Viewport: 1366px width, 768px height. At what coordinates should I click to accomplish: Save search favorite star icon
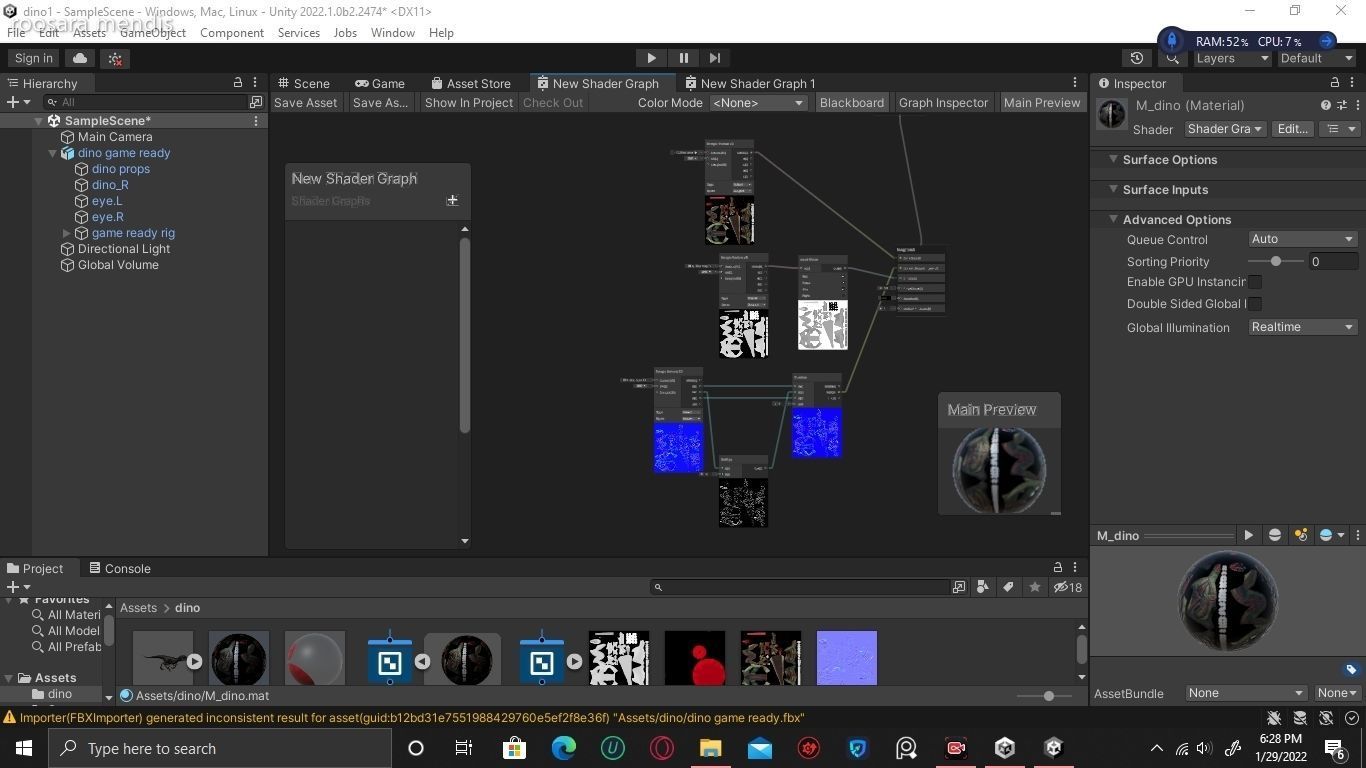click(1034, 587)
